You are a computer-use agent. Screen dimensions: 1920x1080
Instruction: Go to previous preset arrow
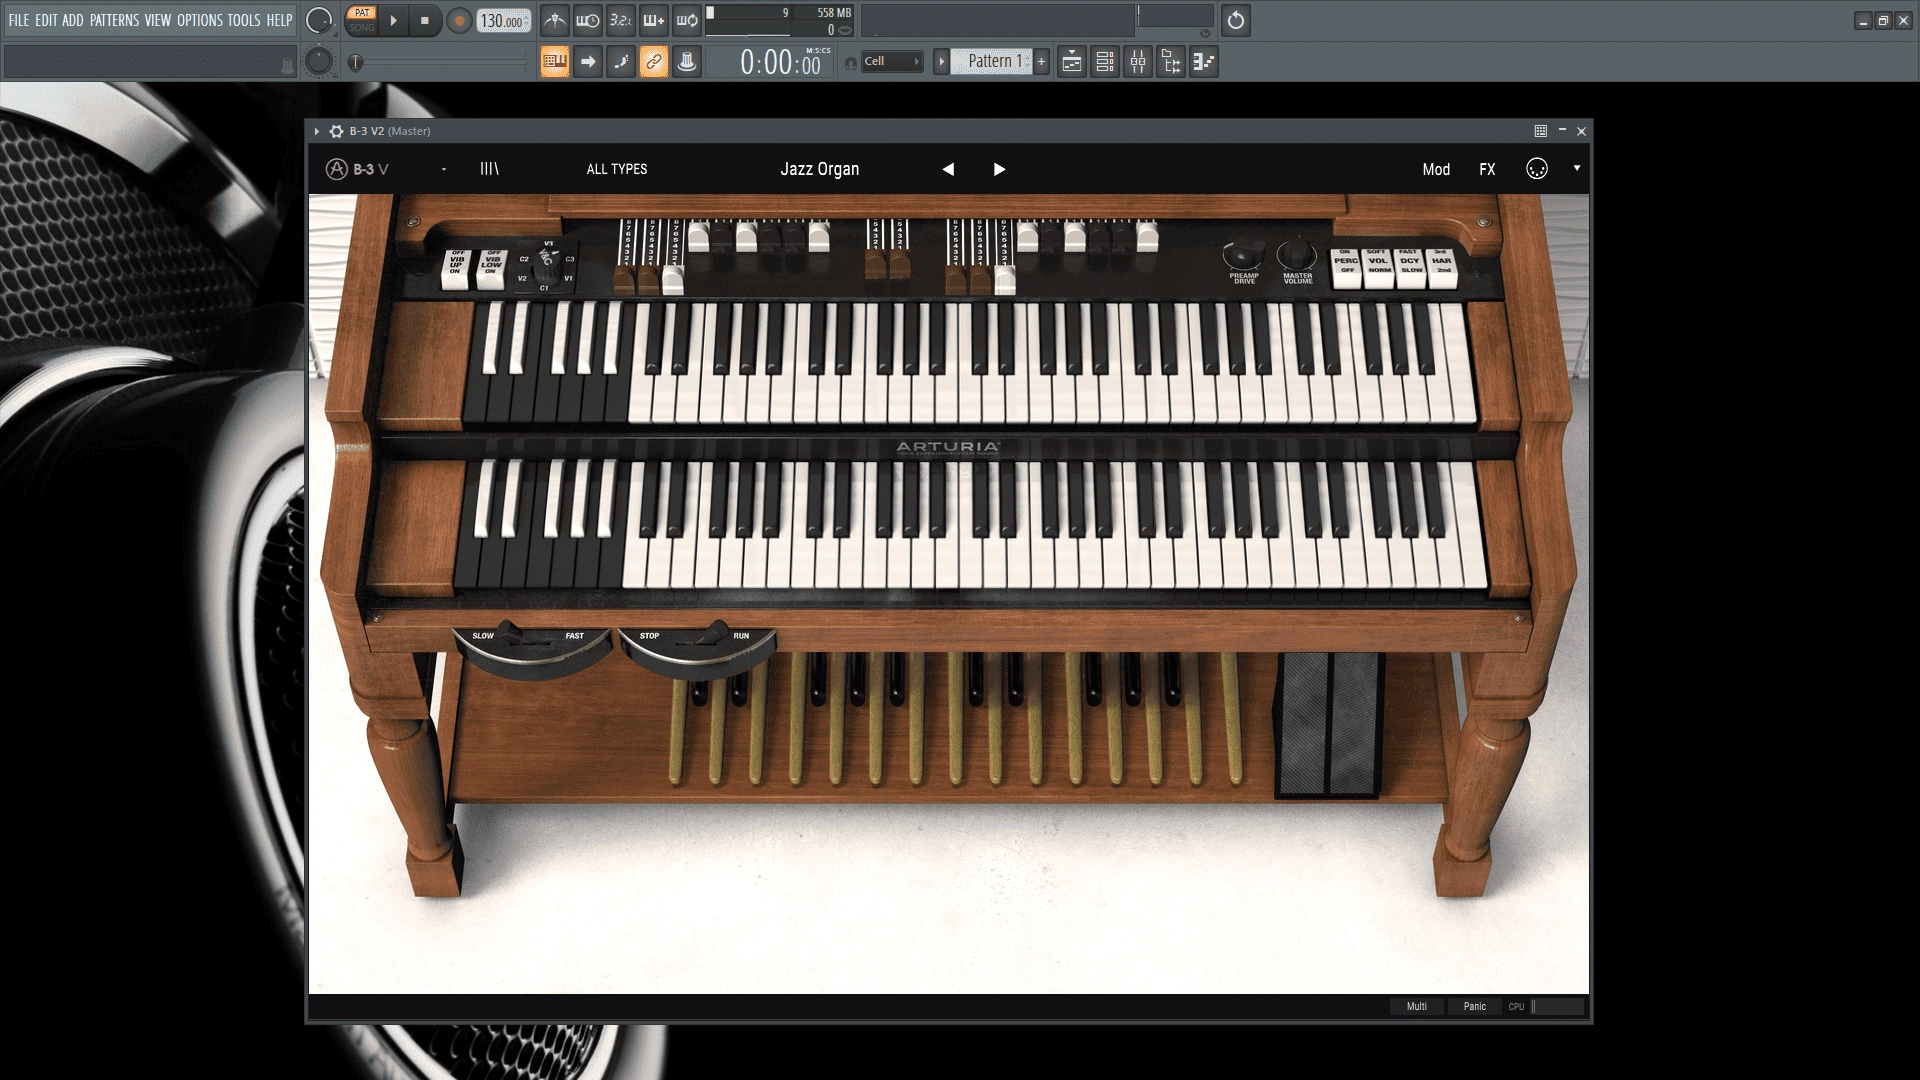coord(948,169)
